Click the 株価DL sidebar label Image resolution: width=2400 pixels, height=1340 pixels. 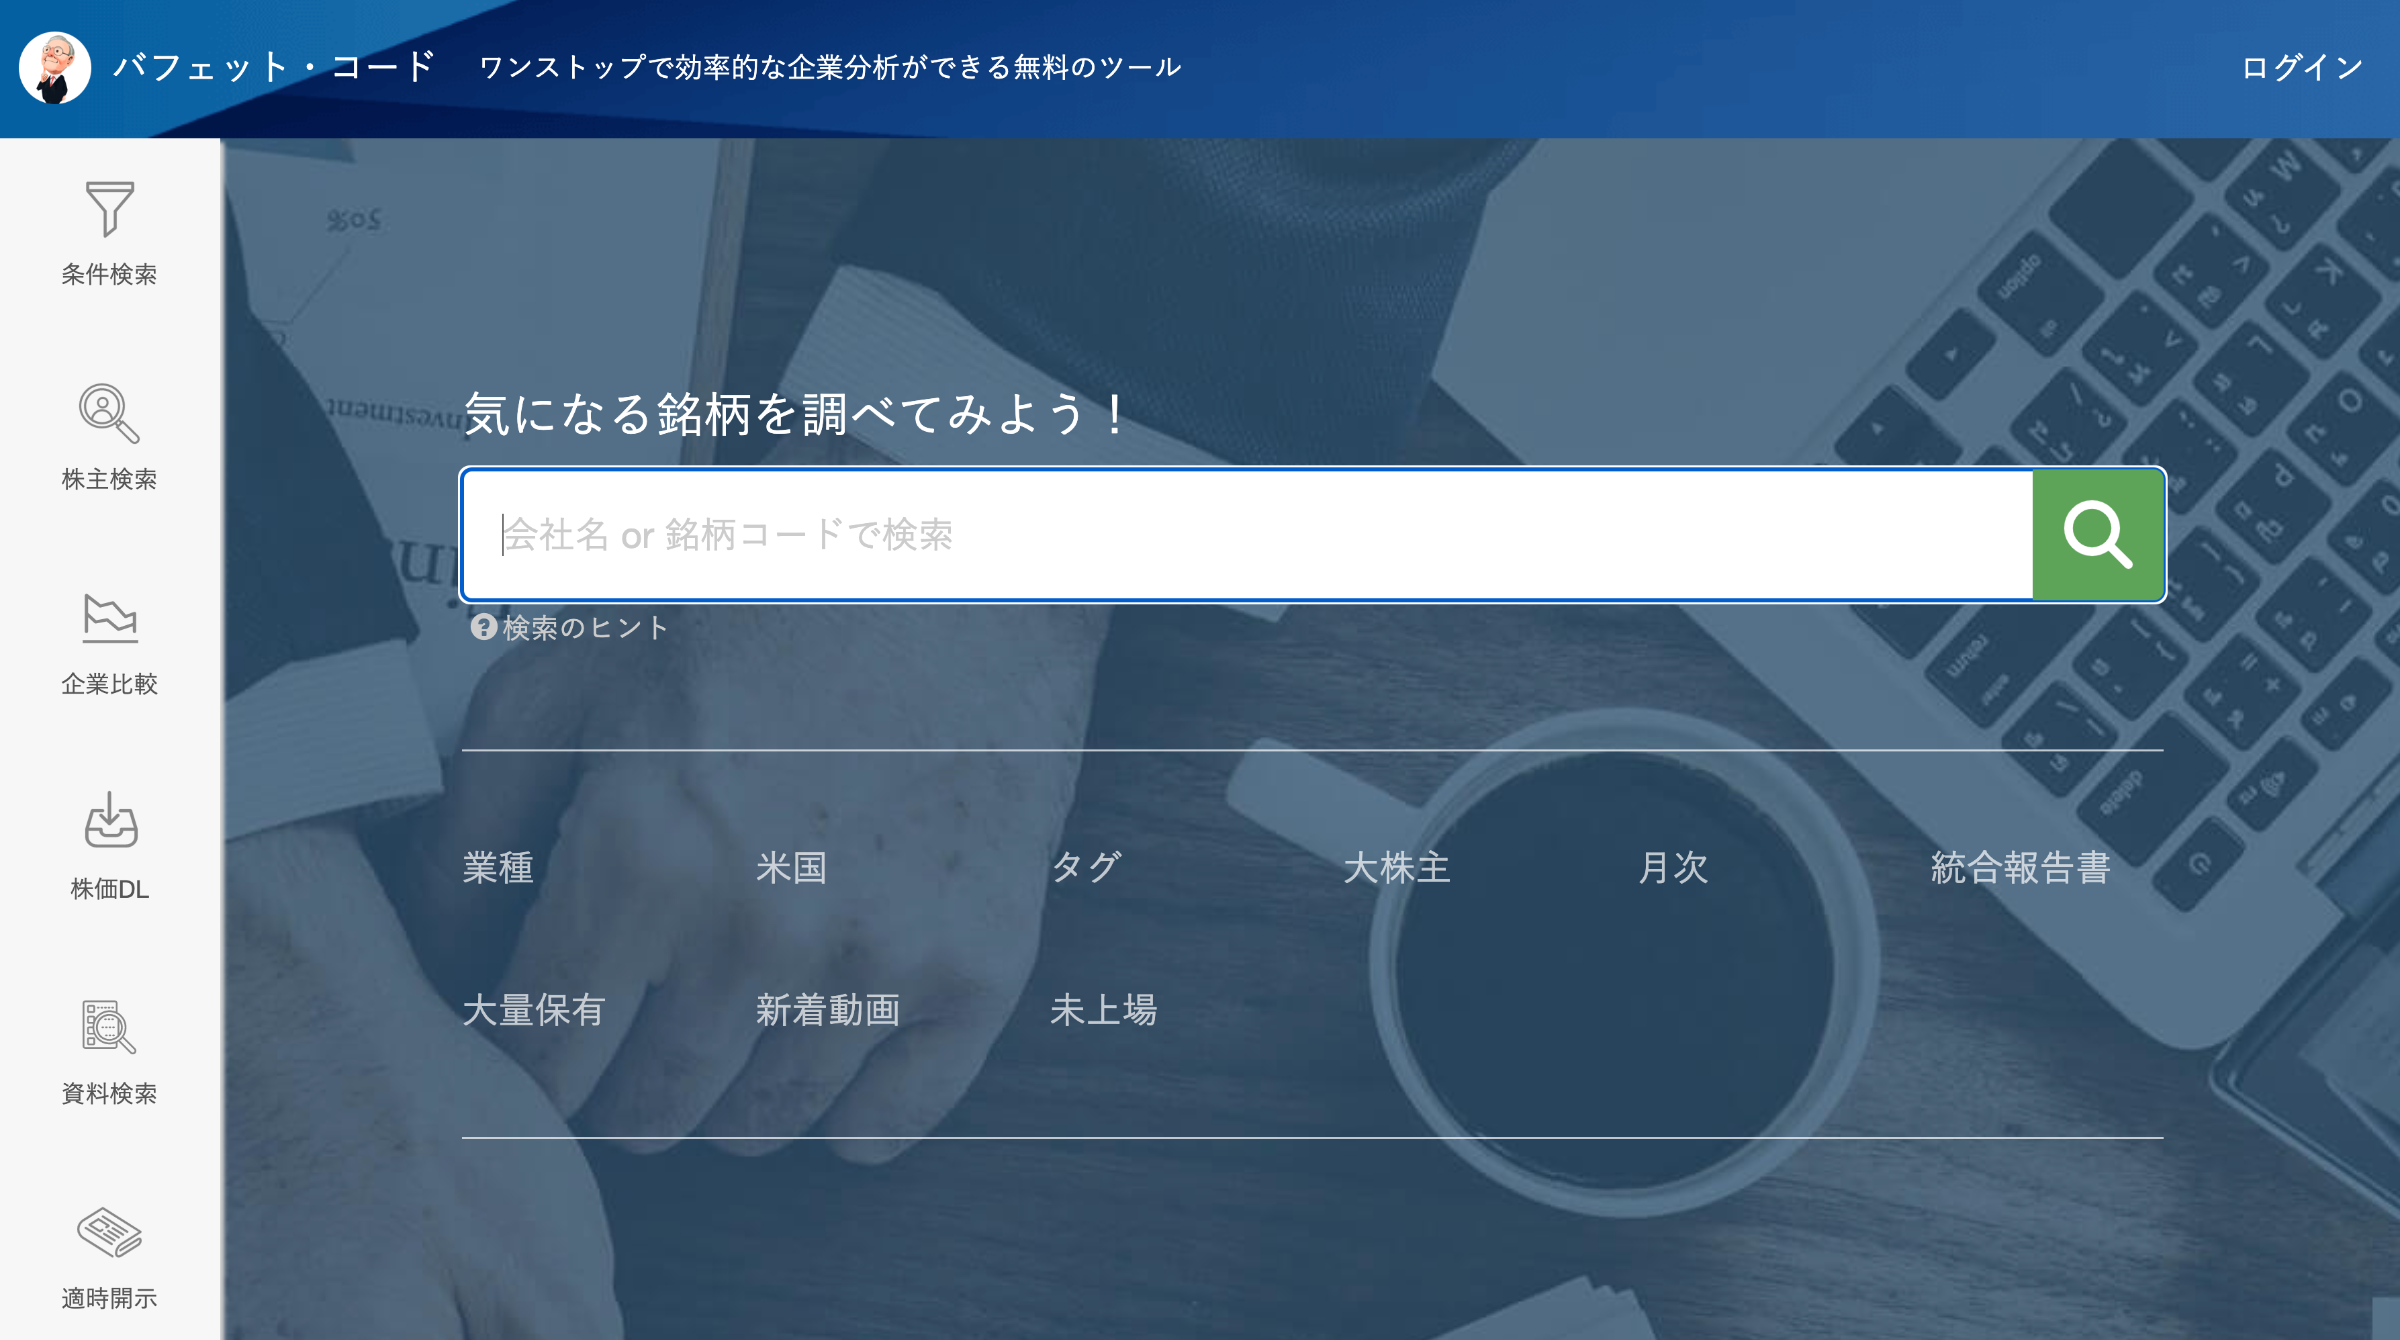[x=109, y=889]
